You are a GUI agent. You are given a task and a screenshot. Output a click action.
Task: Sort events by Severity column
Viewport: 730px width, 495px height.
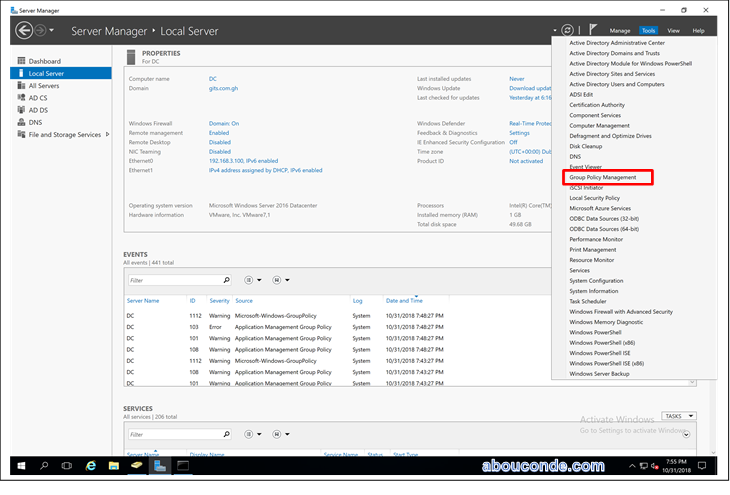click(219, 301)
